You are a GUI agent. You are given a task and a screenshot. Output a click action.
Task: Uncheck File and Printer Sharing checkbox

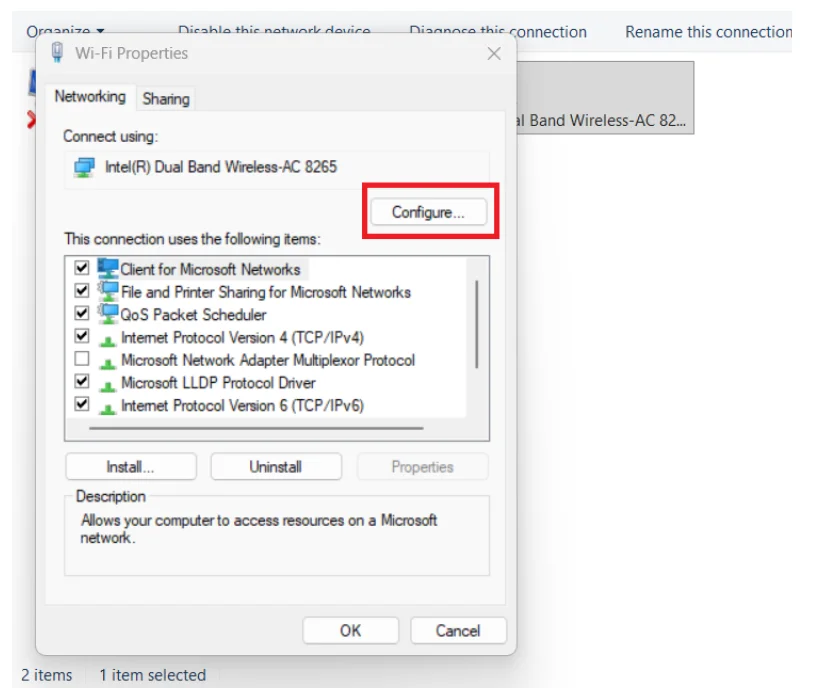pos(82,290)
